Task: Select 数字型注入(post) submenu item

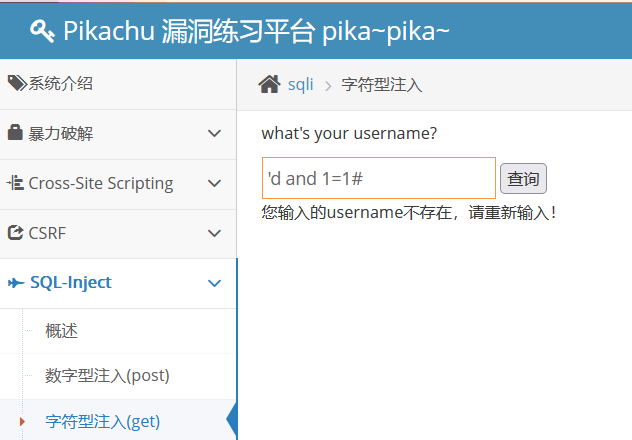Action: coord(107,376)
